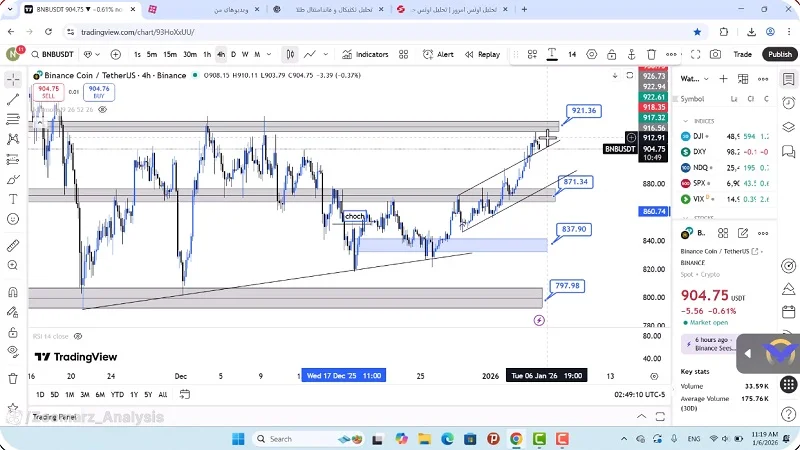This screenshot has width=800, height=450.
Task: Click the 904.76 BUY button
Action: click(98, 92)
